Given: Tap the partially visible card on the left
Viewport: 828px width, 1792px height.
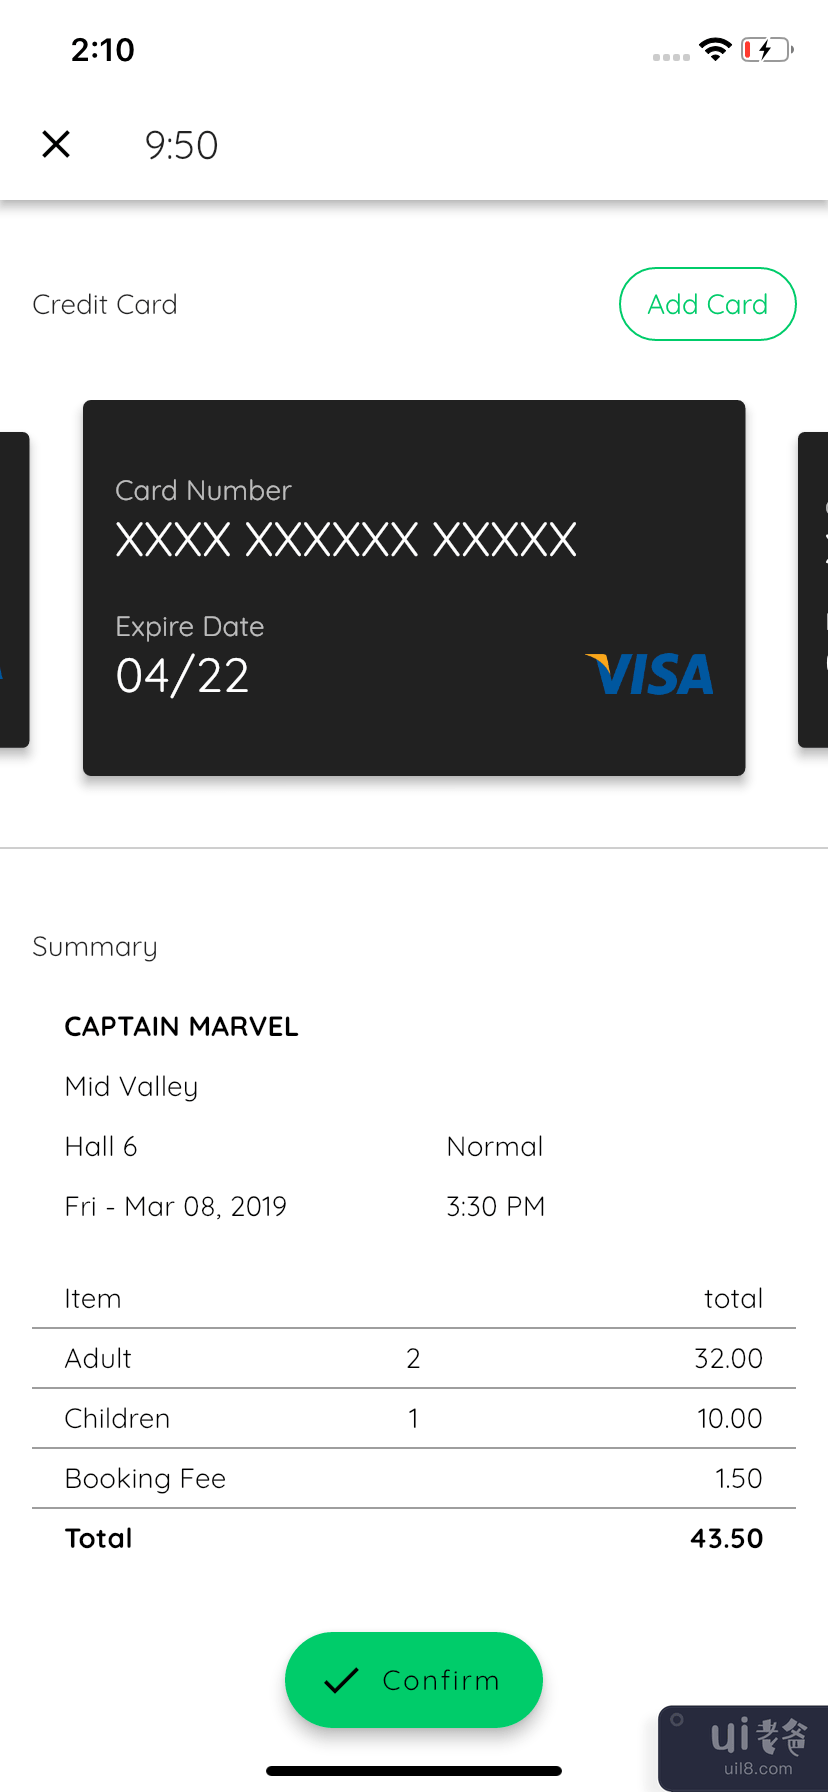Looking at the screenshot, I should pyautogui.click(x=13, y=590).
